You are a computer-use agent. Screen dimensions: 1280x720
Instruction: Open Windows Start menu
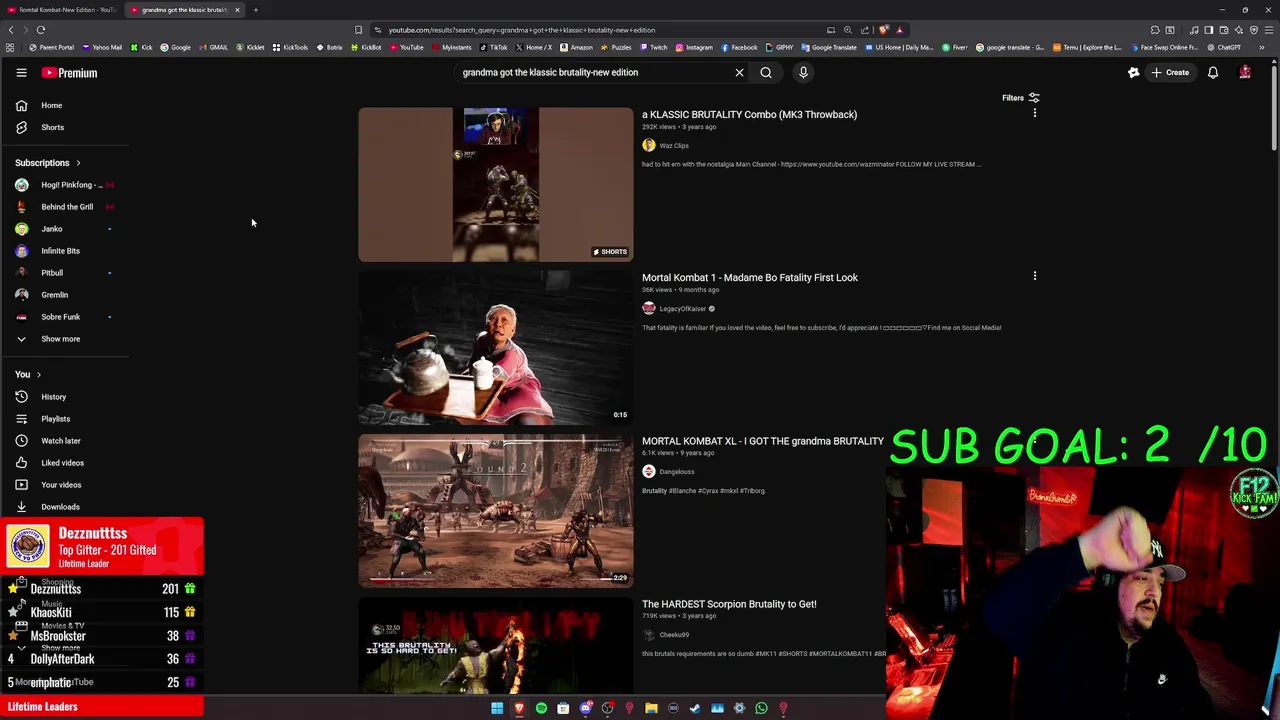[x=497, y=708]
